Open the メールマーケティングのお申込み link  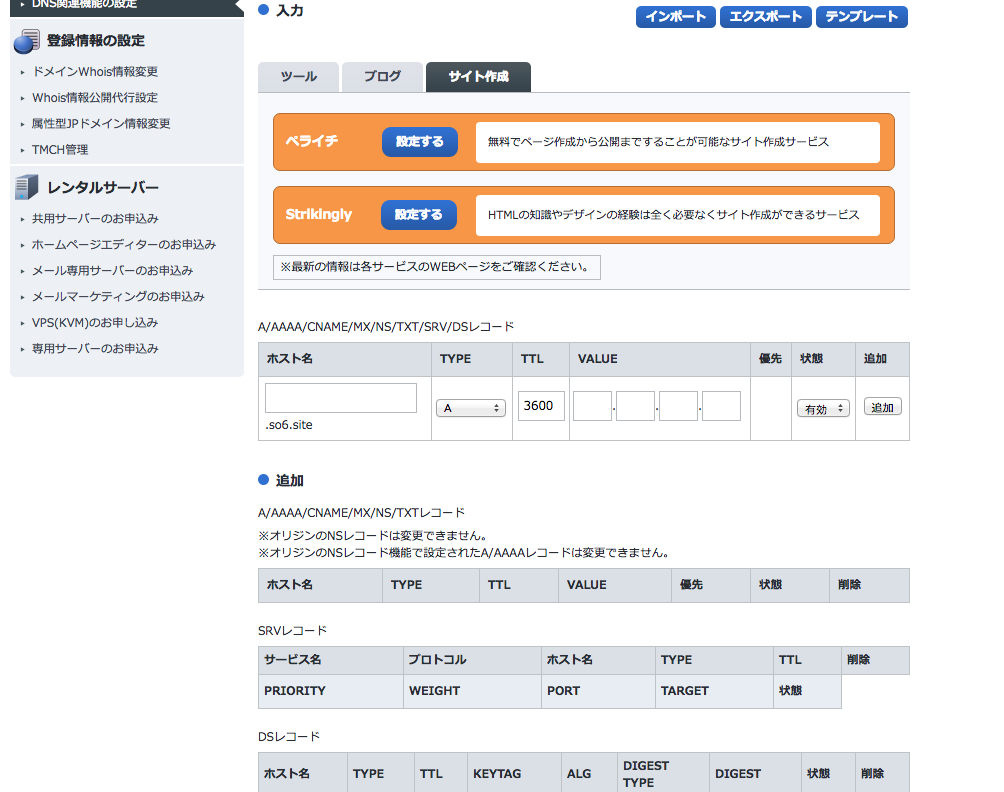(118, 296)
